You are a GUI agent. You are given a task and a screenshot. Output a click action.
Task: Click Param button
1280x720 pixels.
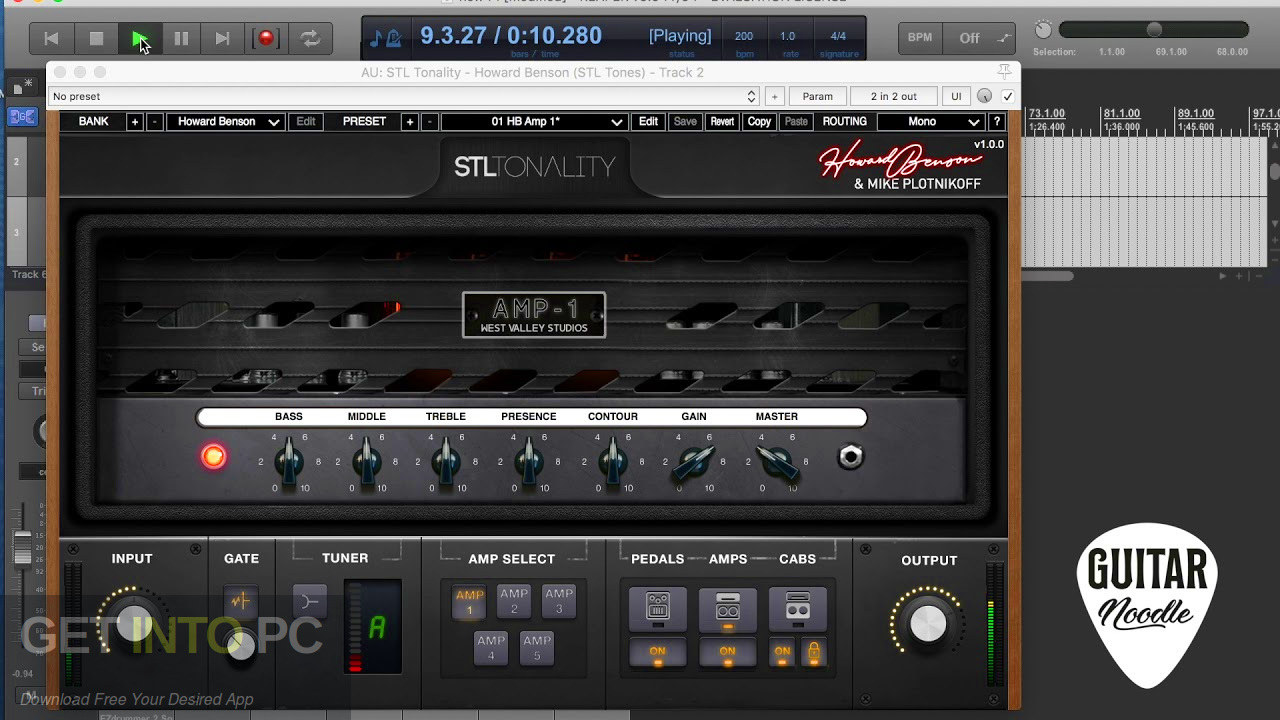coord(817,96)
